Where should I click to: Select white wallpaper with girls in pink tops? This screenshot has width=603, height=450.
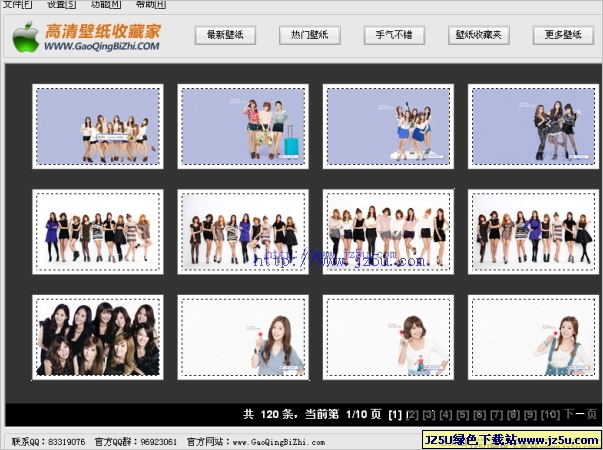coord(388,232)
